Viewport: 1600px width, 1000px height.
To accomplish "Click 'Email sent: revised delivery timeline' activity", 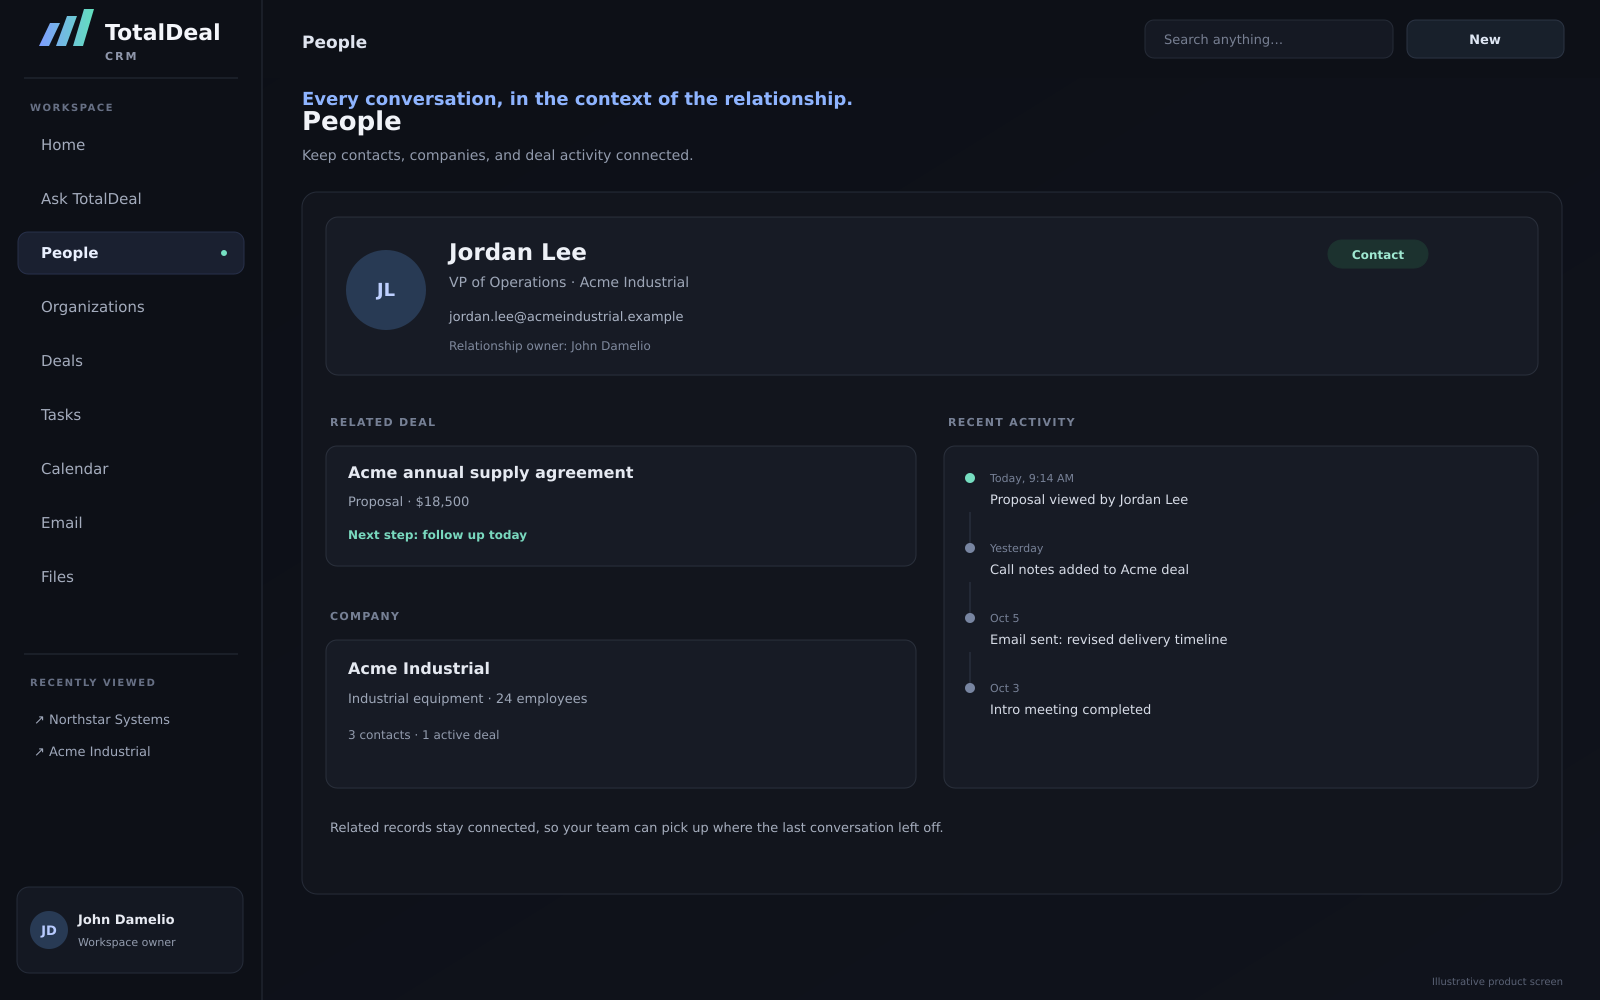I will (x=1108, y=640).
